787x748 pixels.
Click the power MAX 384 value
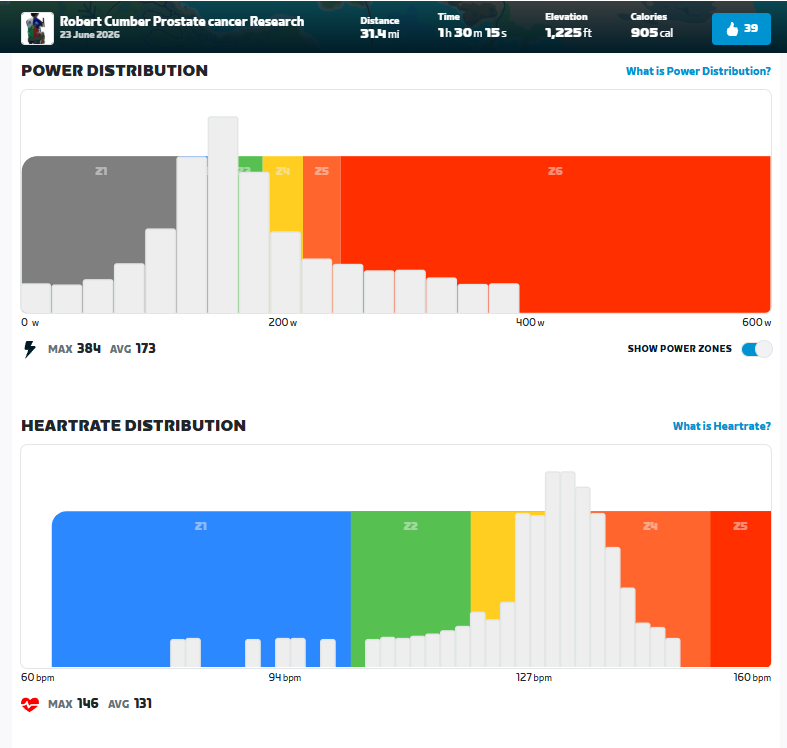pos(74,349)
